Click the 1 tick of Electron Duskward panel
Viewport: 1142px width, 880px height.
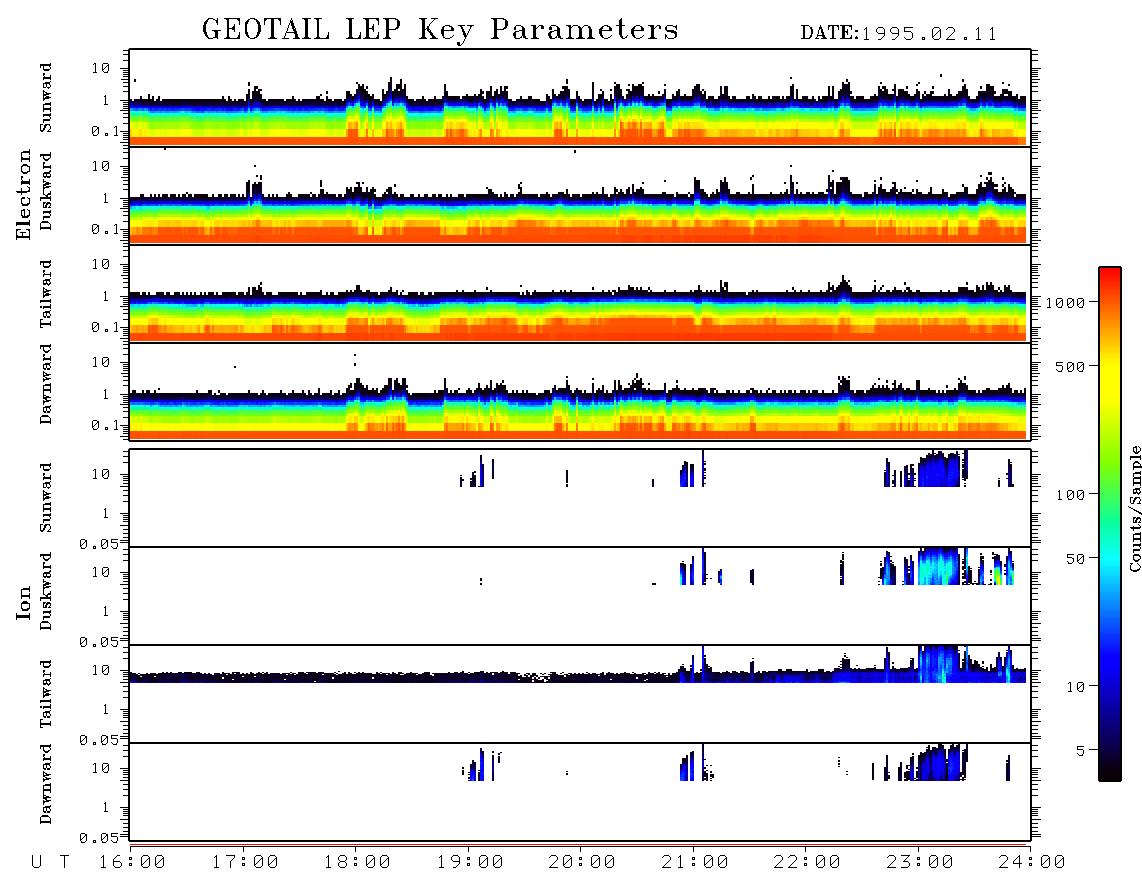106,198
